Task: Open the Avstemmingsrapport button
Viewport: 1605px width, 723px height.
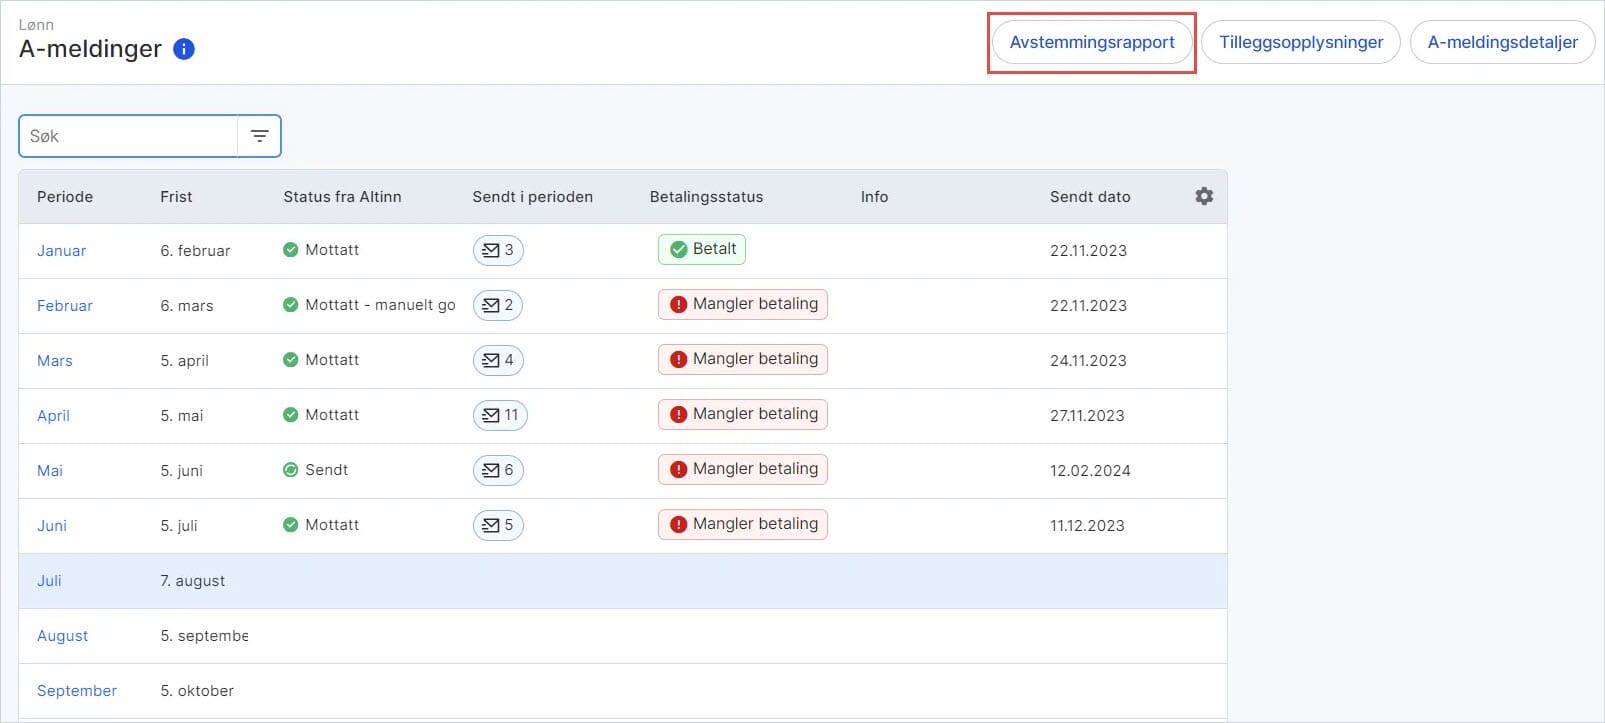Action: click(x=1092, y=42)
